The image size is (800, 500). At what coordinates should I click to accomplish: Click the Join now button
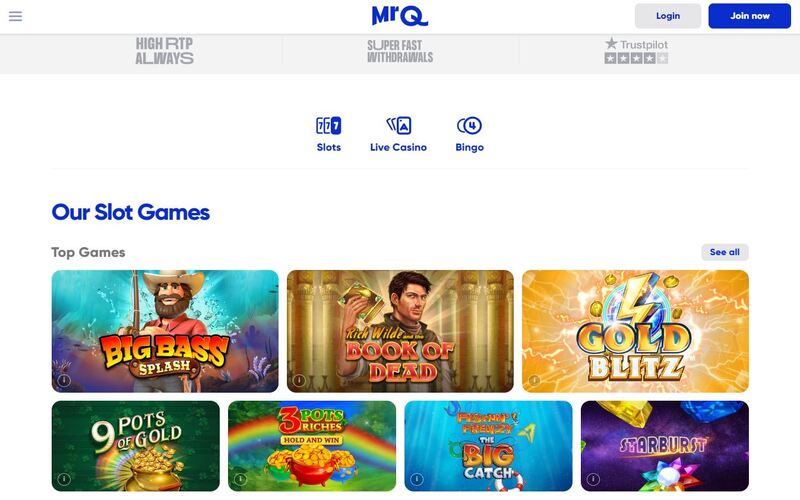click(749, 16)
